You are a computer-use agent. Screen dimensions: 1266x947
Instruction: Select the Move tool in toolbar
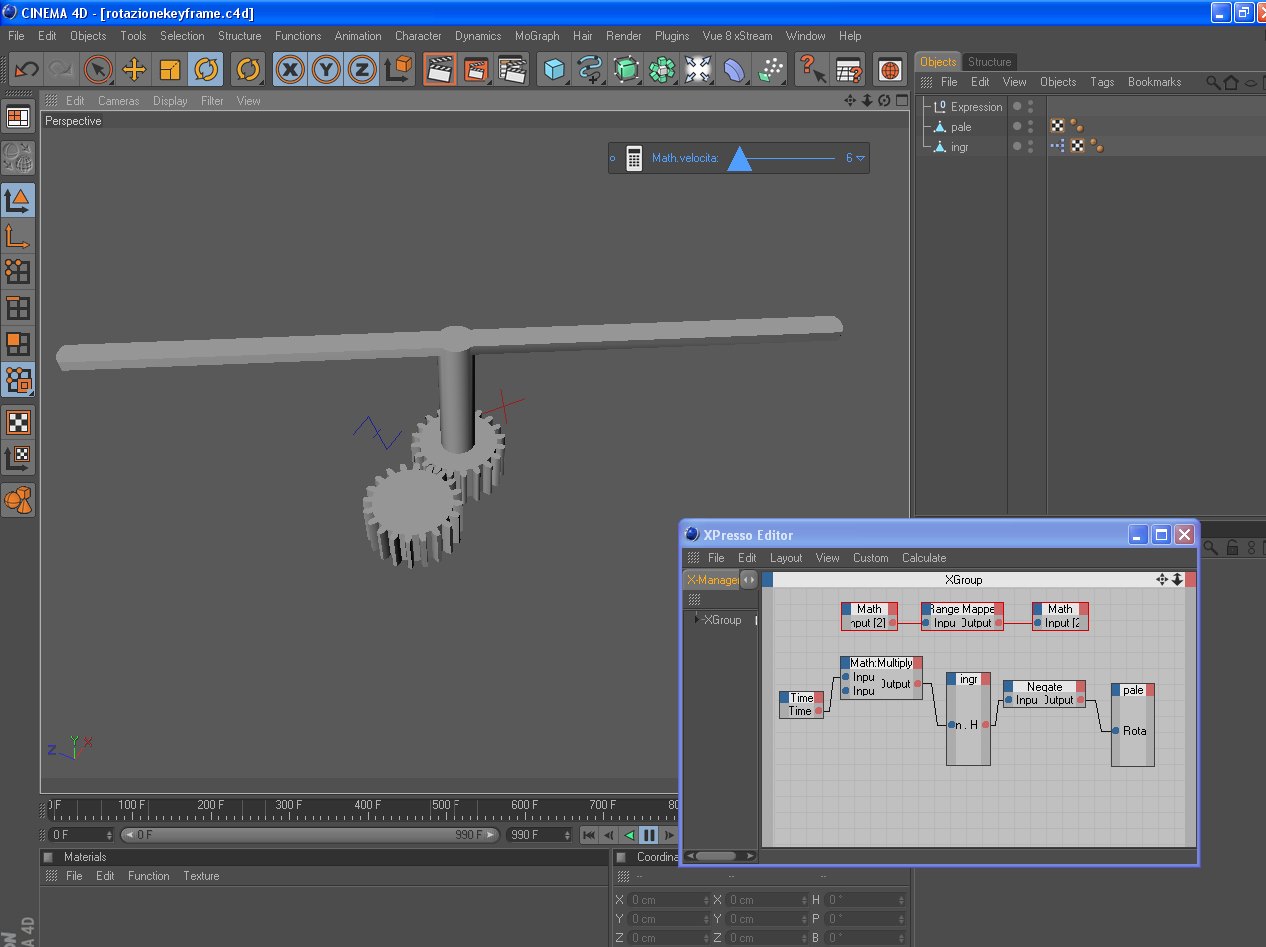(x=134, y=70)
